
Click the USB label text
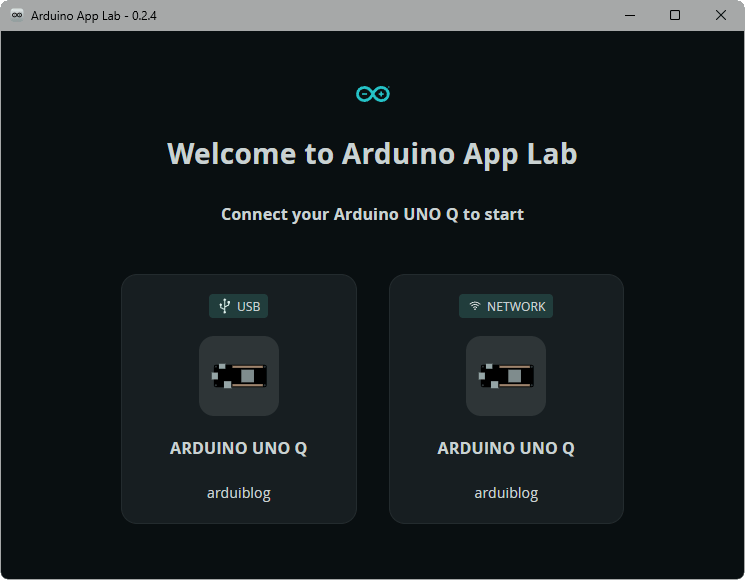click(x=248, y=307)
